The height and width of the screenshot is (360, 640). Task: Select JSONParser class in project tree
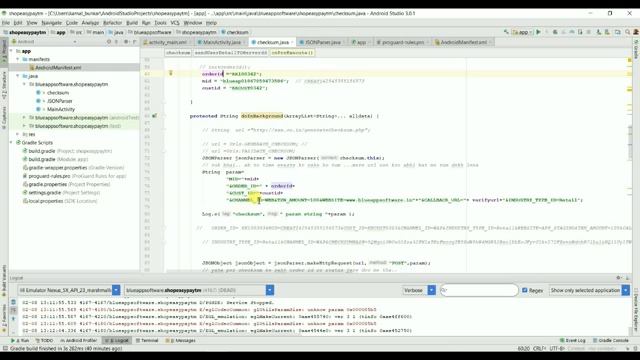(x=60, y=101)
